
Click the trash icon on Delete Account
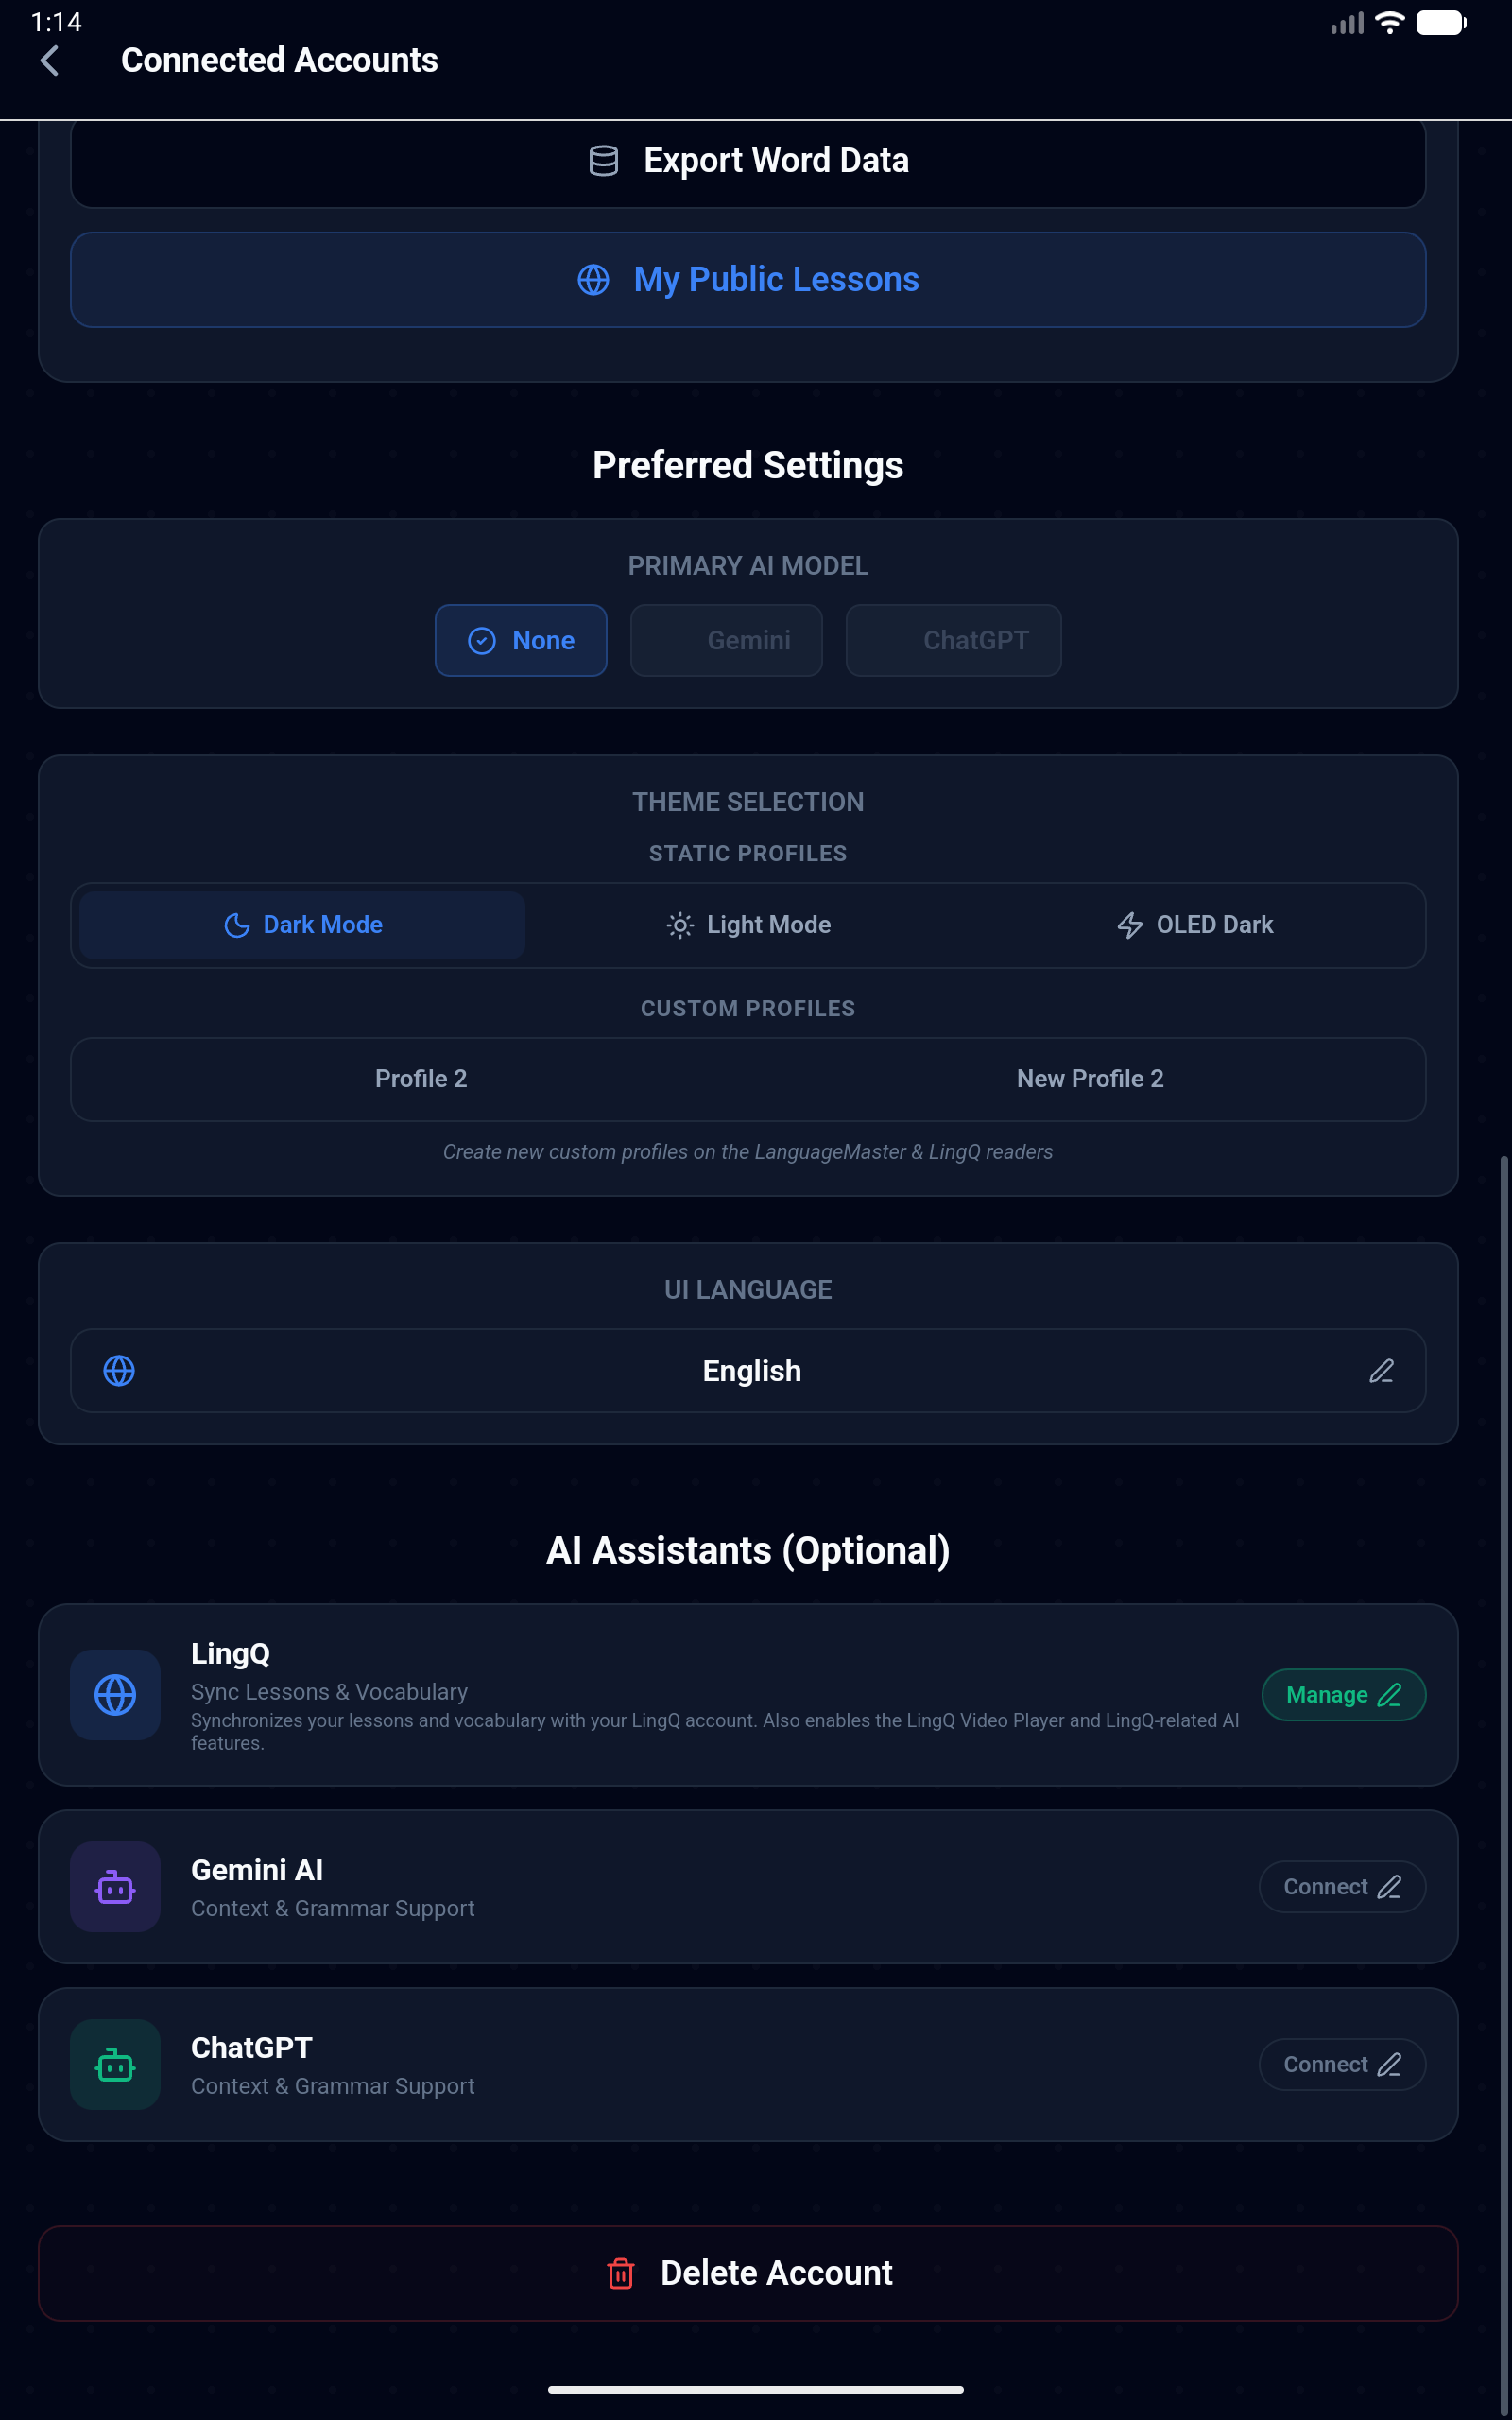(x=620, y=2273)
